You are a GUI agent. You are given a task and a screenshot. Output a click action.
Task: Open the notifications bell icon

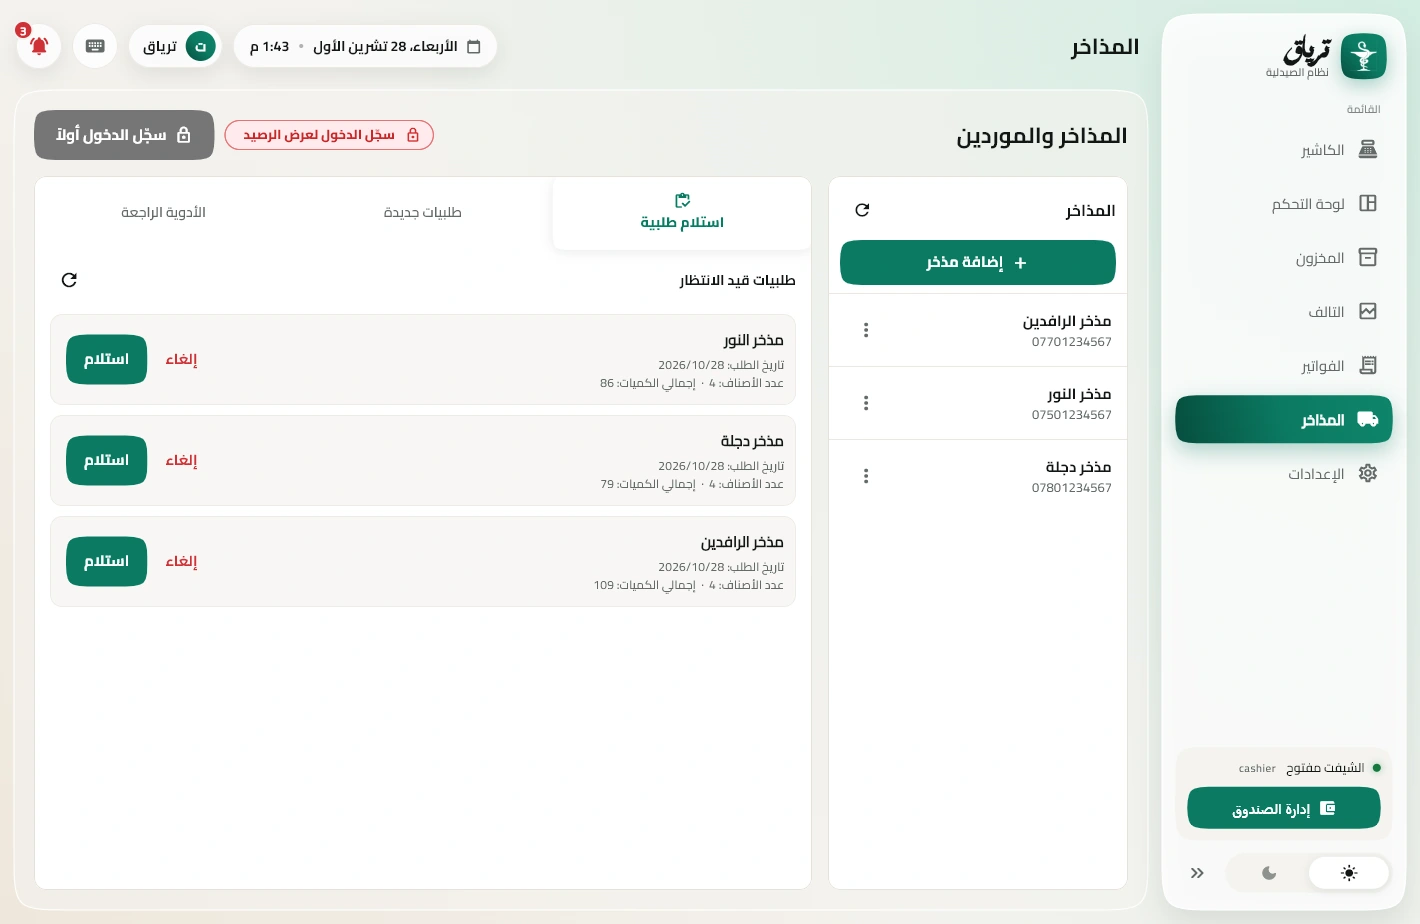click(x=39, y=46)
